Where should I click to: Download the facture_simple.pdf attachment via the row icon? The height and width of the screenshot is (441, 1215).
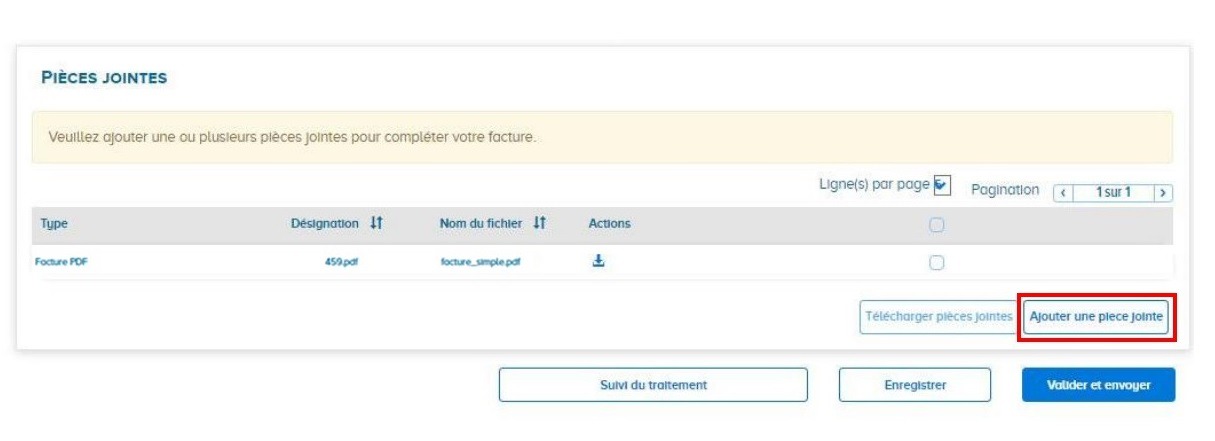pyautogui.click(x=599, y=262)
